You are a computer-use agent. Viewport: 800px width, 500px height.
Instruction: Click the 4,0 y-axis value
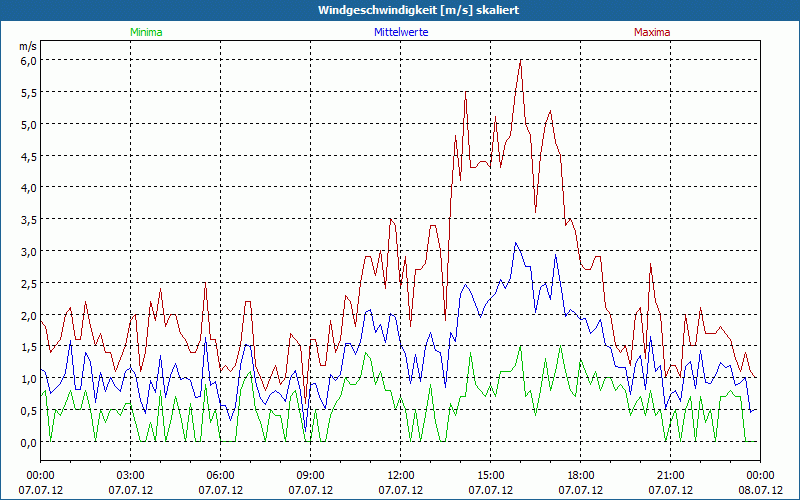coord(29,188)
